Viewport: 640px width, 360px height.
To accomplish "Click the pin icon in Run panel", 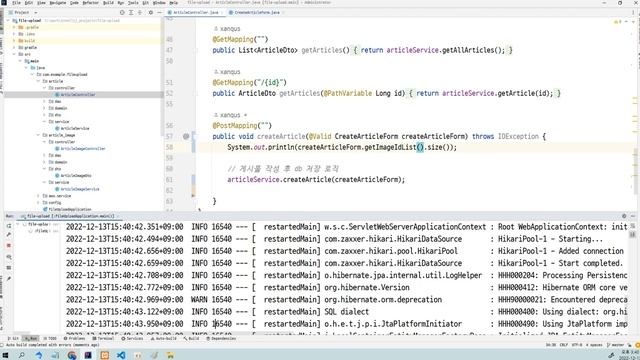I will [9, 279].
